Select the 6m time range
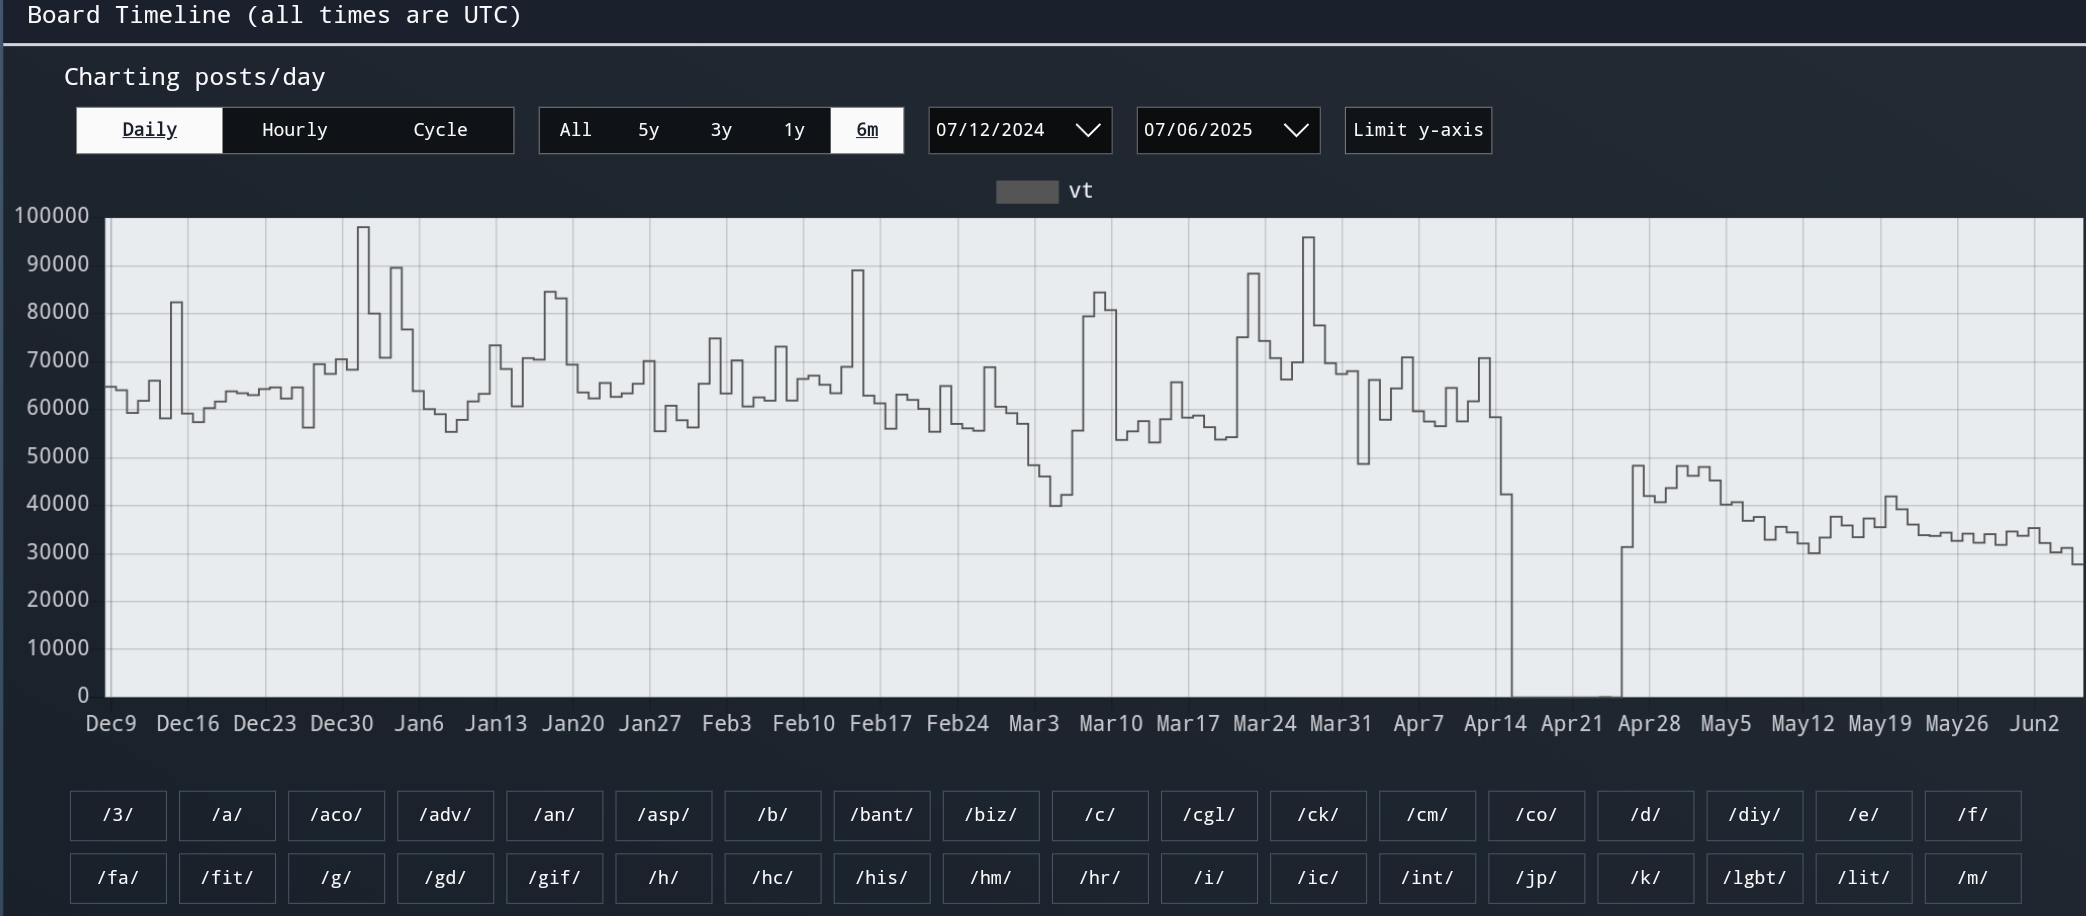The height and width of the screenshot is (916, 2086). (867, 130)
